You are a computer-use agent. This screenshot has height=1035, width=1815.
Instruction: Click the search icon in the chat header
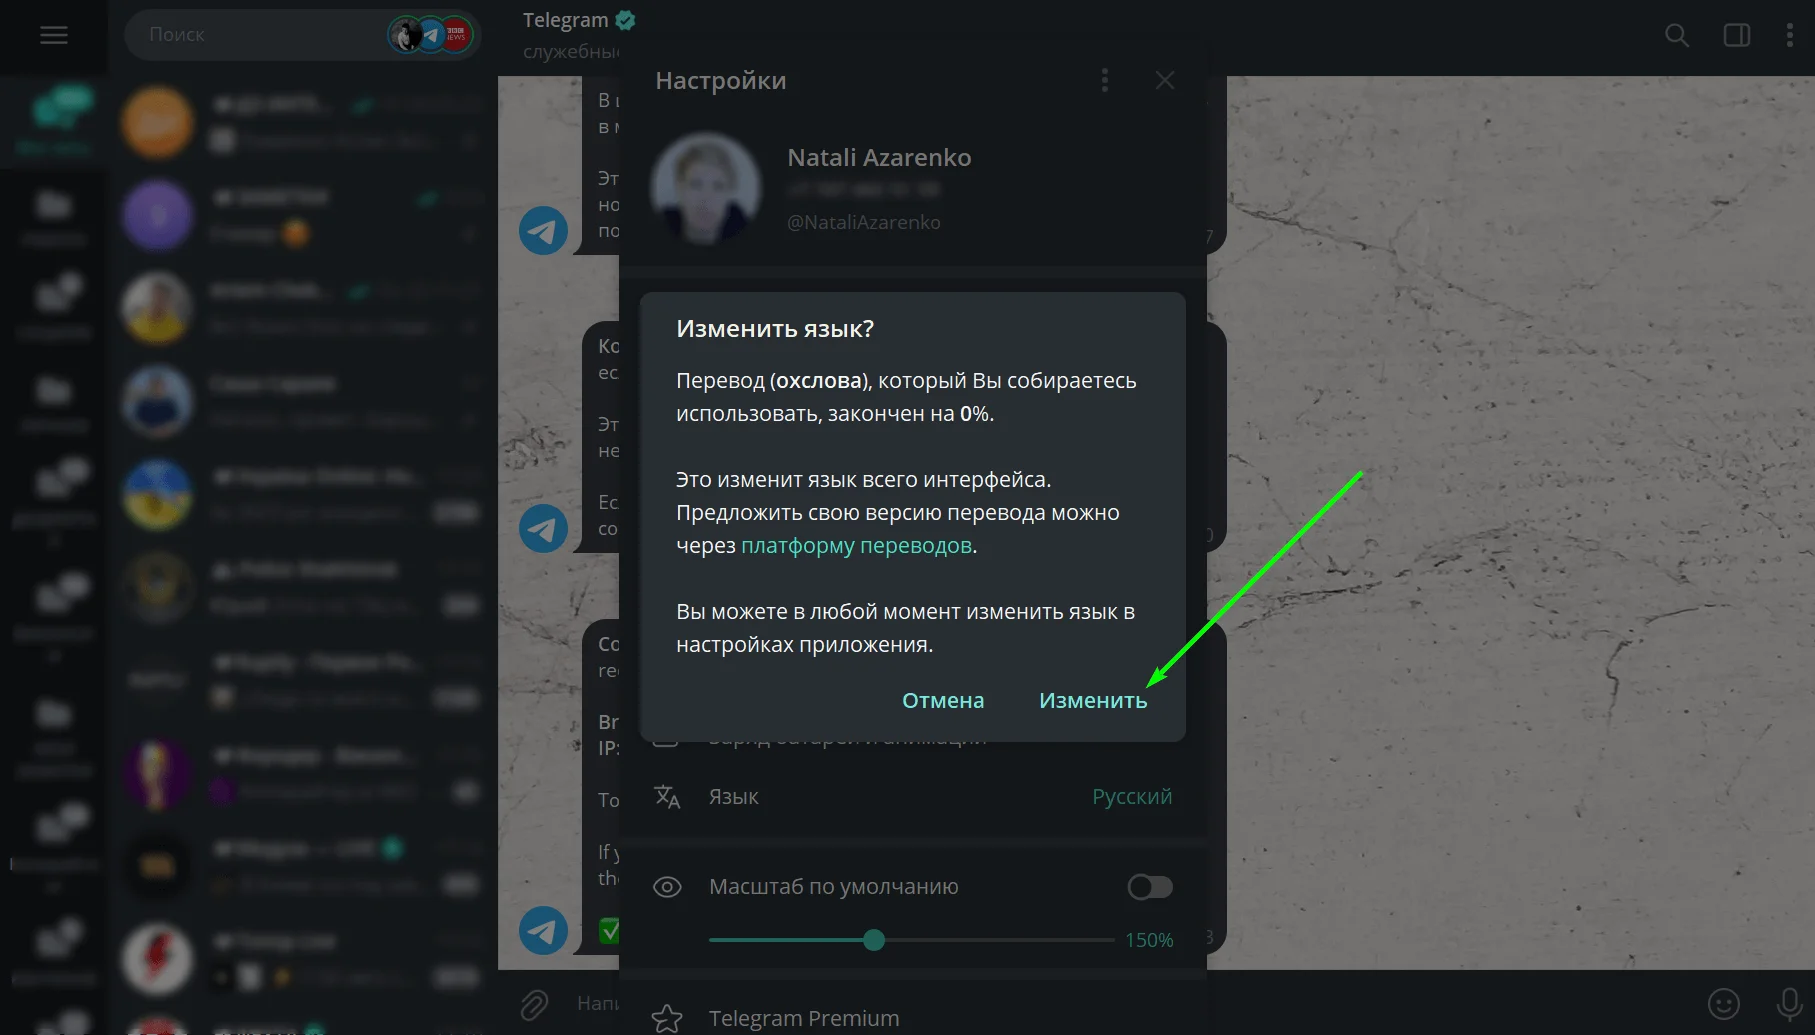1677,35
